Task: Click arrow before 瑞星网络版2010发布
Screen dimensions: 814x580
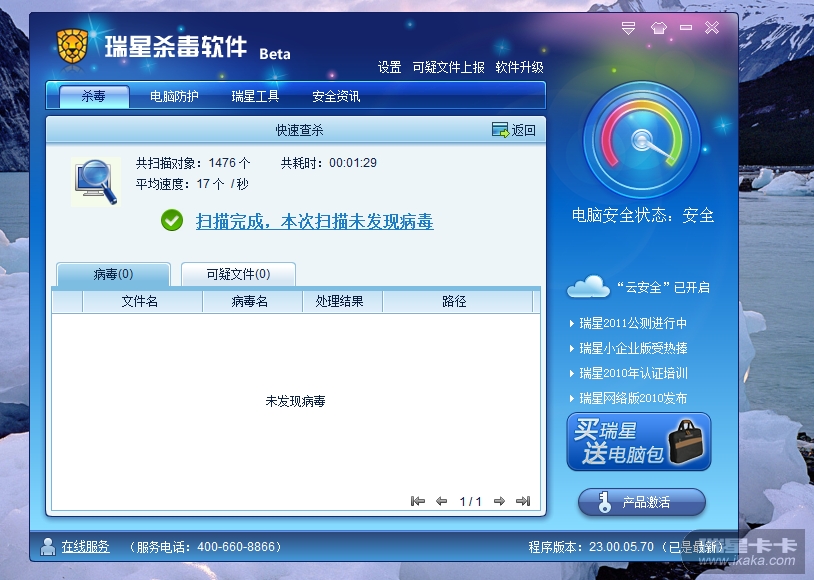Action: click(572, 398)
